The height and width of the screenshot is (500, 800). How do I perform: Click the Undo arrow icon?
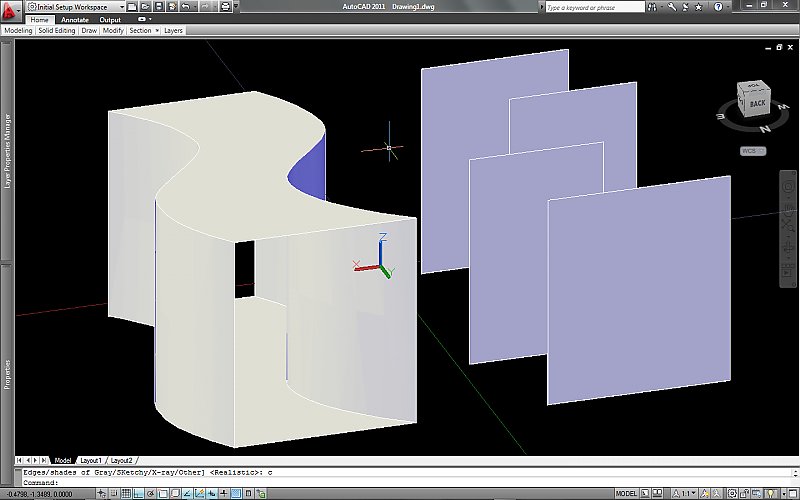click(186, 7)
